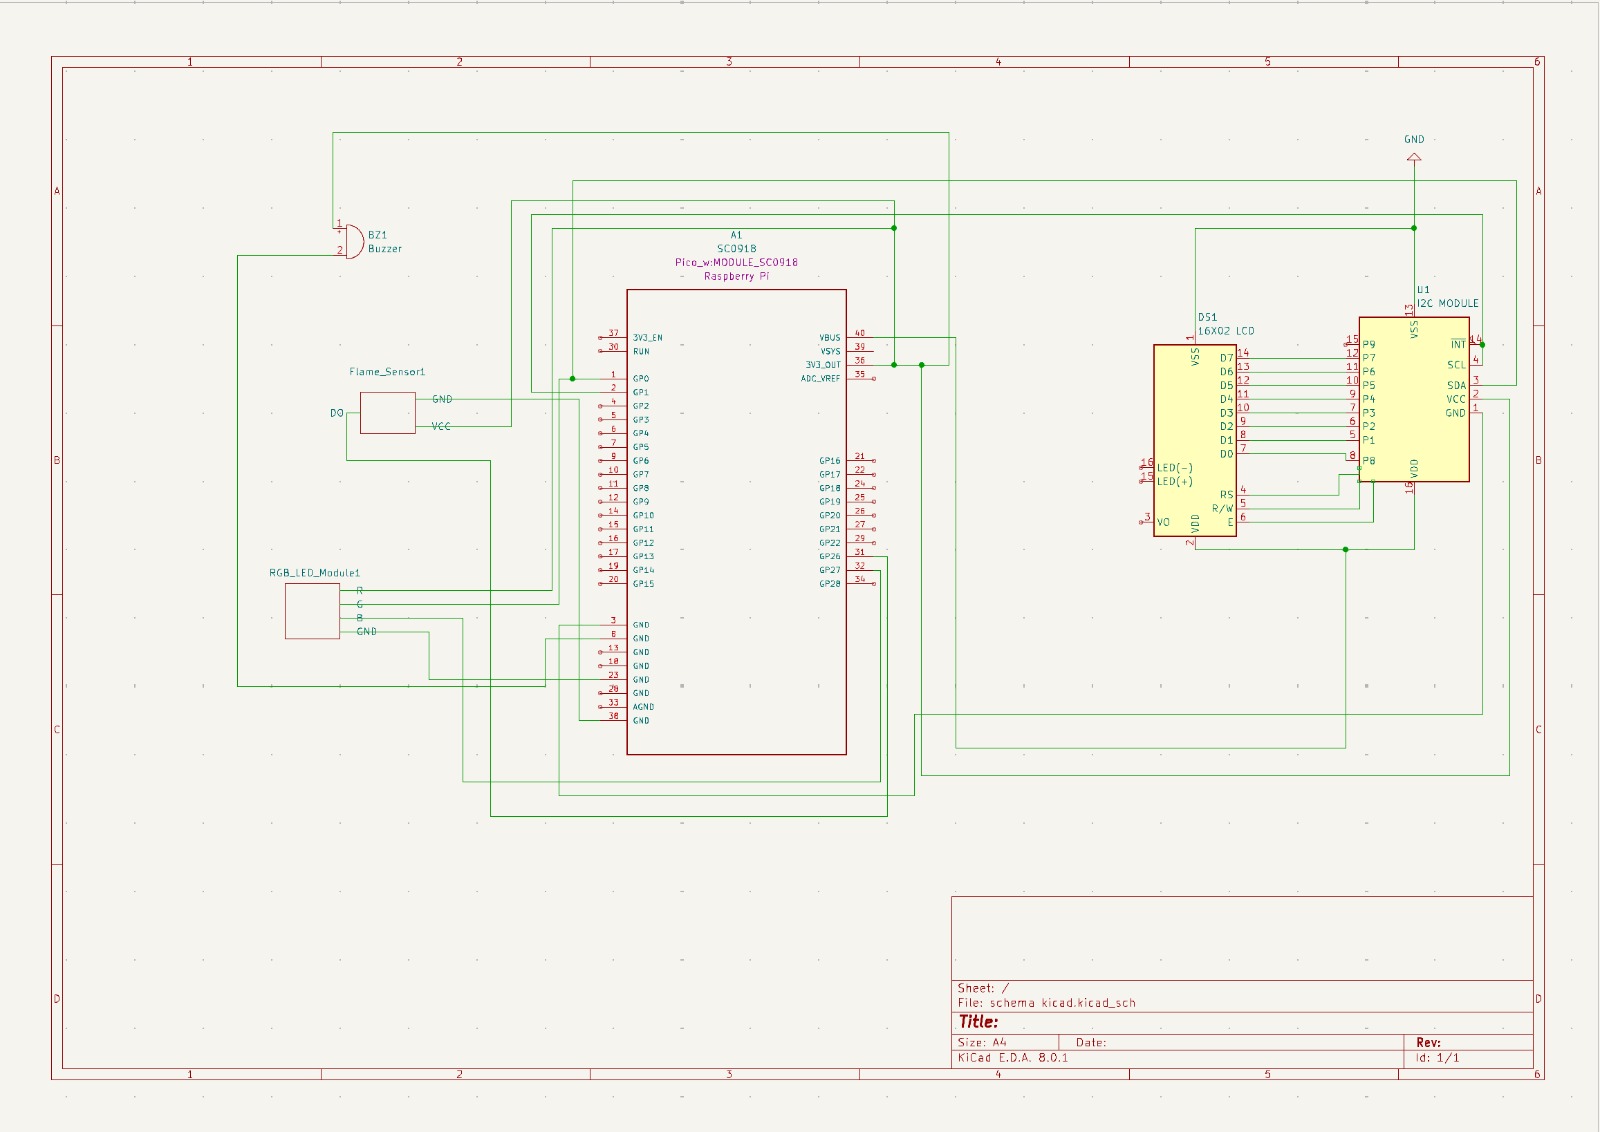Click the Pico 'GP0' pin label
Screen dimensions: 1600x1132
coord(641,379)
